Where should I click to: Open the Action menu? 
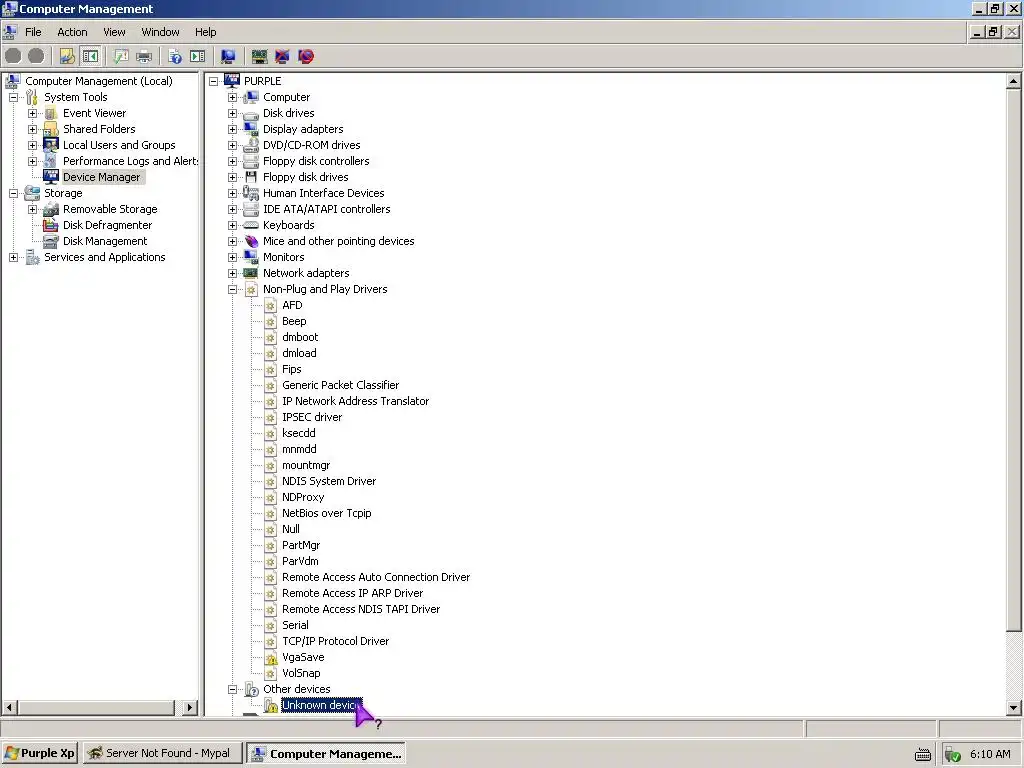pyautogui.click(x=72, y=32)
